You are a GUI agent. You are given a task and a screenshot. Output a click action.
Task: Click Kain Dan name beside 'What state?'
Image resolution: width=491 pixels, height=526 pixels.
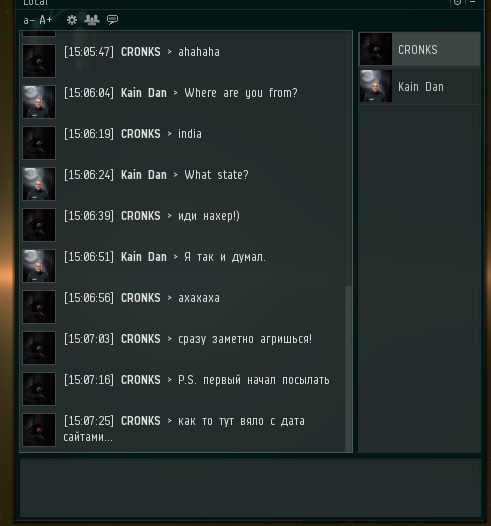point(144,175)
